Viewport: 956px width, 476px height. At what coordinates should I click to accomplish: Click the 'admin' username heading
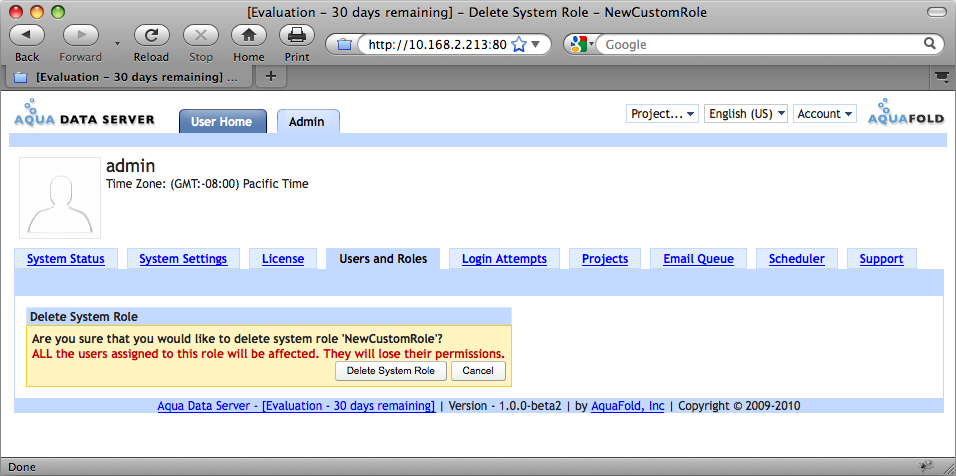pyautogui.click(x=130, y=165)
